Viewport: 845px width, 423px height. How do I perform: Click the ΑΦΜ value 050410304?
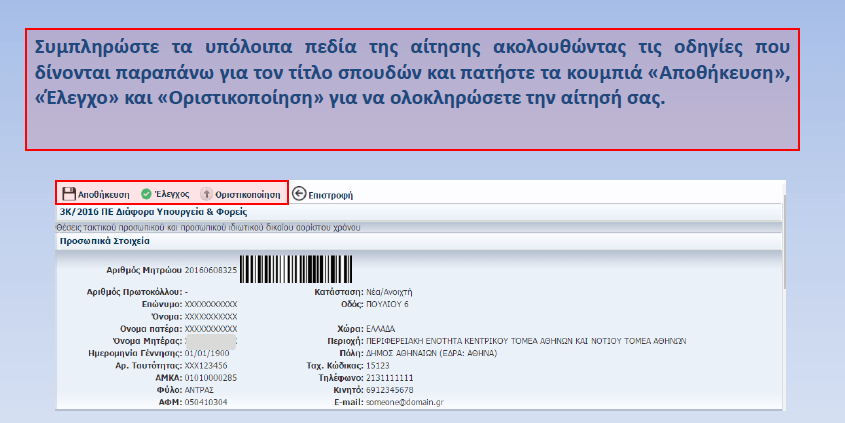coord(206,401)
